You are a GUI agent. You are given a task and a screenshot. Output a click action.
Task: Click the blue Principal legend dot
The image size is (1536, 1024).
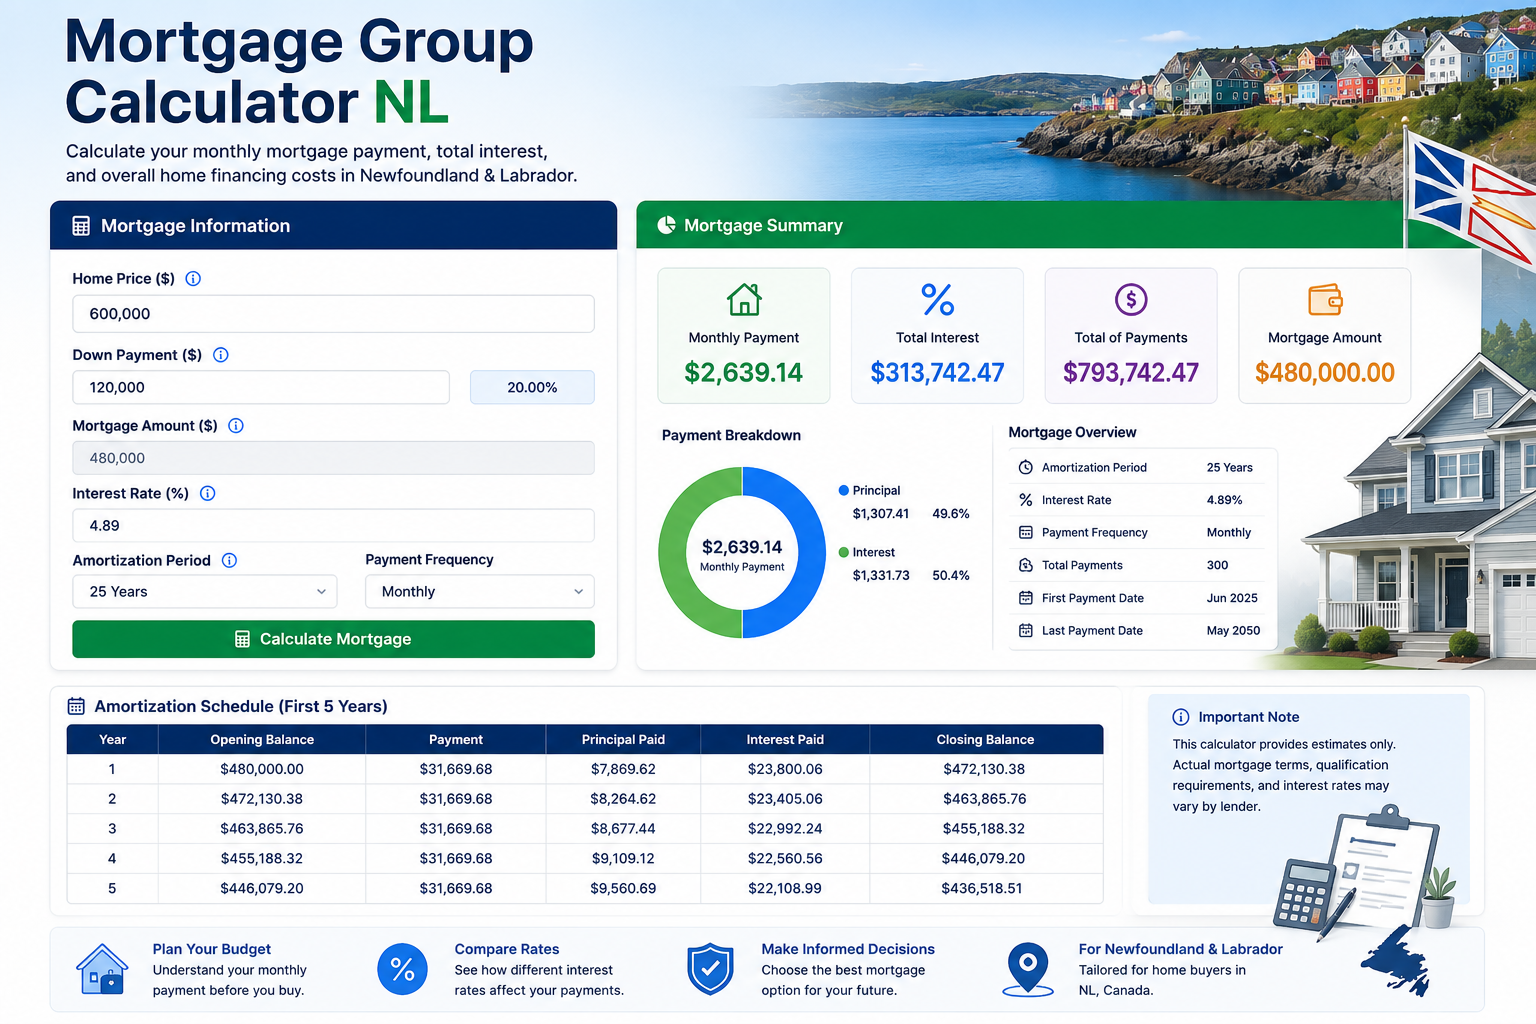[844, 490]
